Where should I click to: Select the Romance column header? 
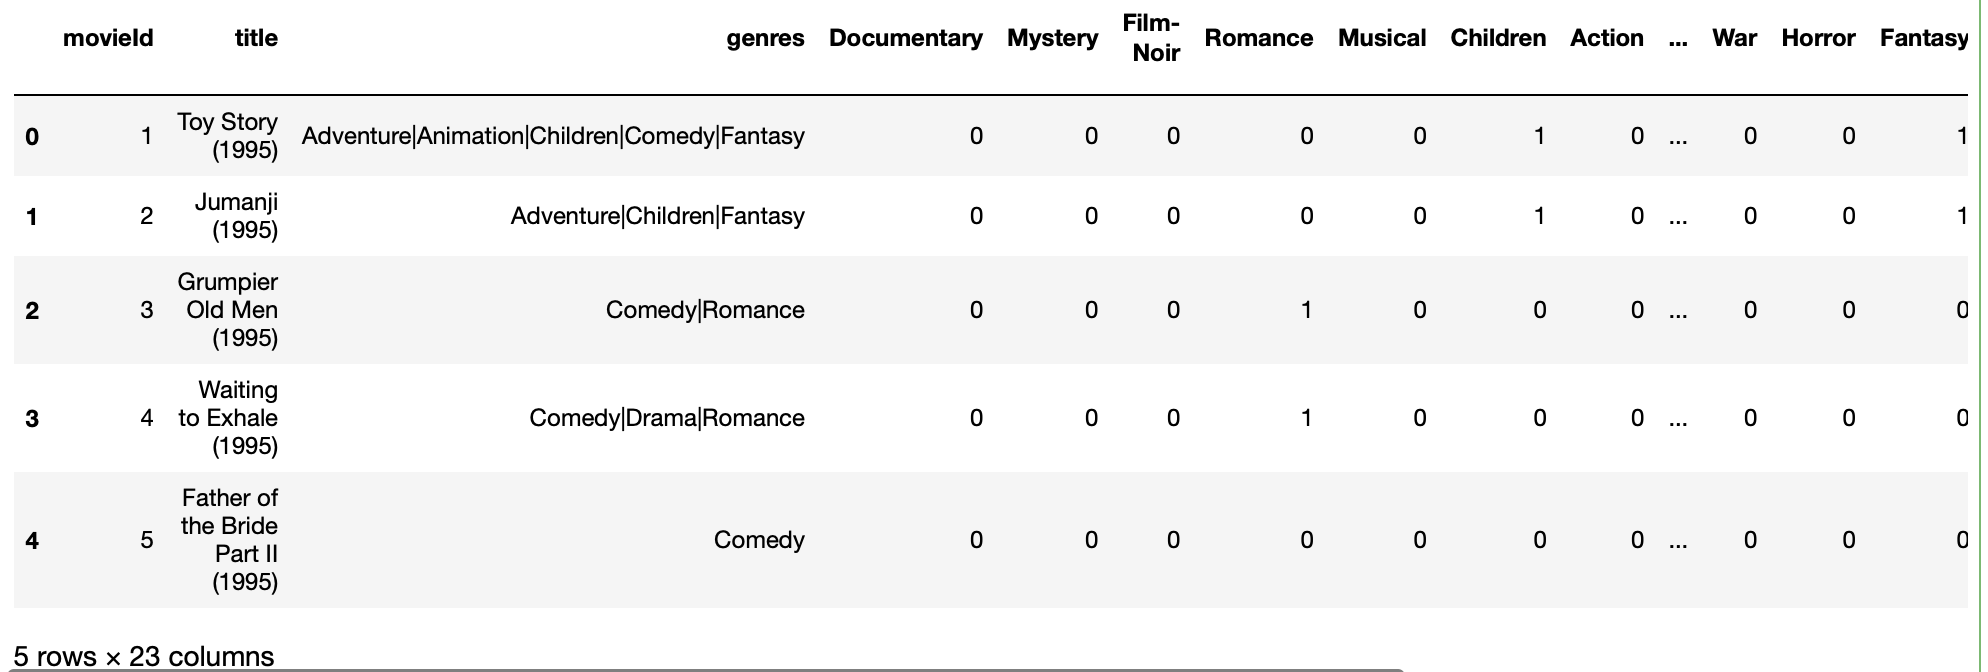coord(1258,38)
